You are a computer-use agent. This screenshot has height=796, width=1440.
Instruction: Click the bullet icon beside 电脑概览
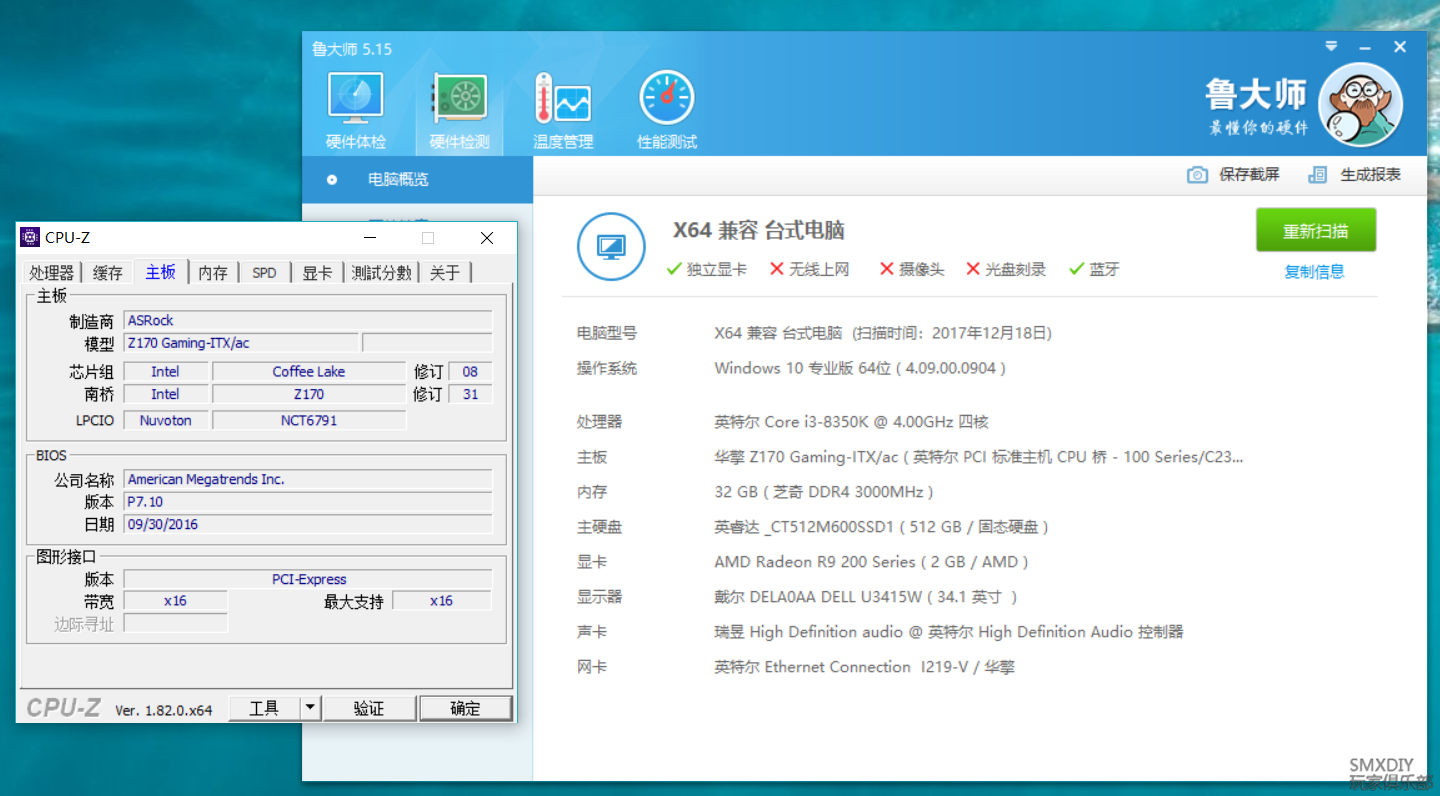(332, 180)
